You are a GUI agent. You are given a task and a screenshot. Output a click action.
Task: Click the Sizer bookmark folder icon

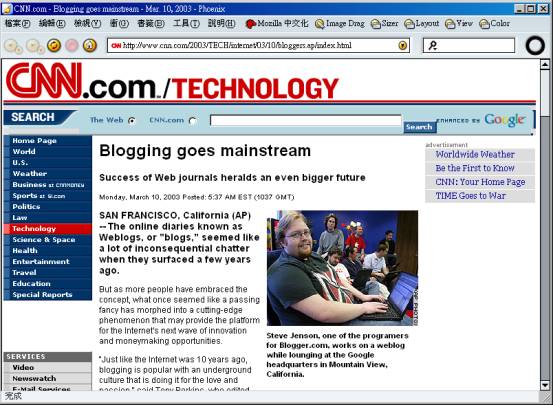click(376, 24)
